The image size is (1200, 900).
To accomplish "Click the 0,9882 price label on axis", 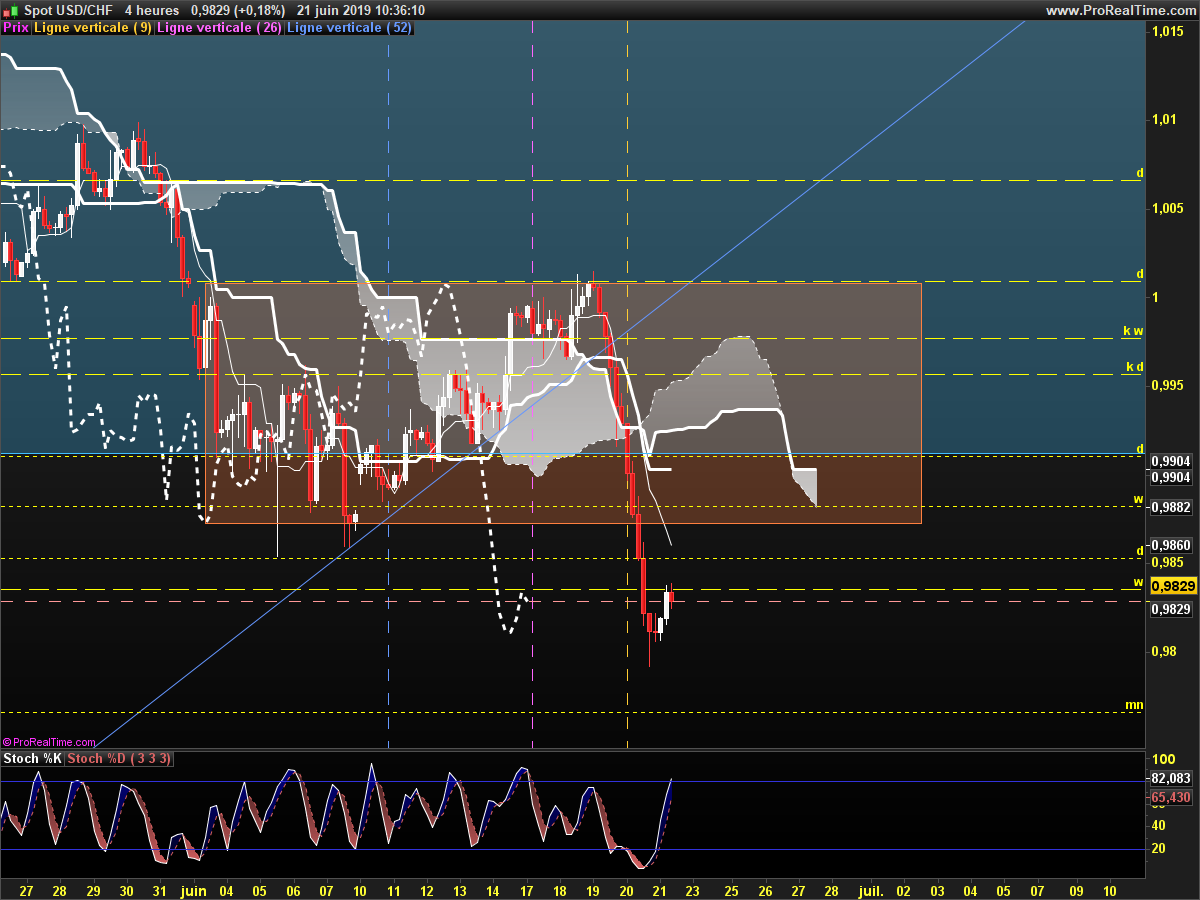I will tap(1171, 508).
